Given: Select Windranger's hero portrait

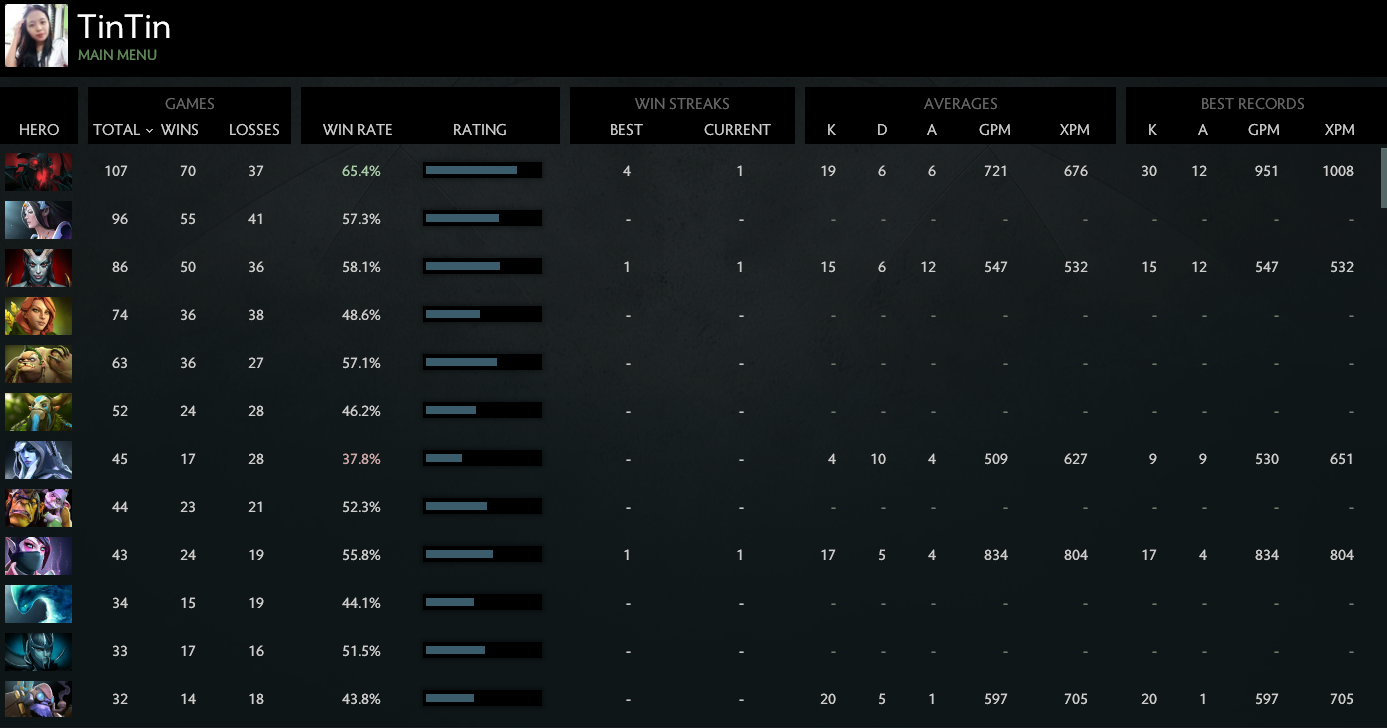Looking at the screenshot, I should tap(39, 315).
